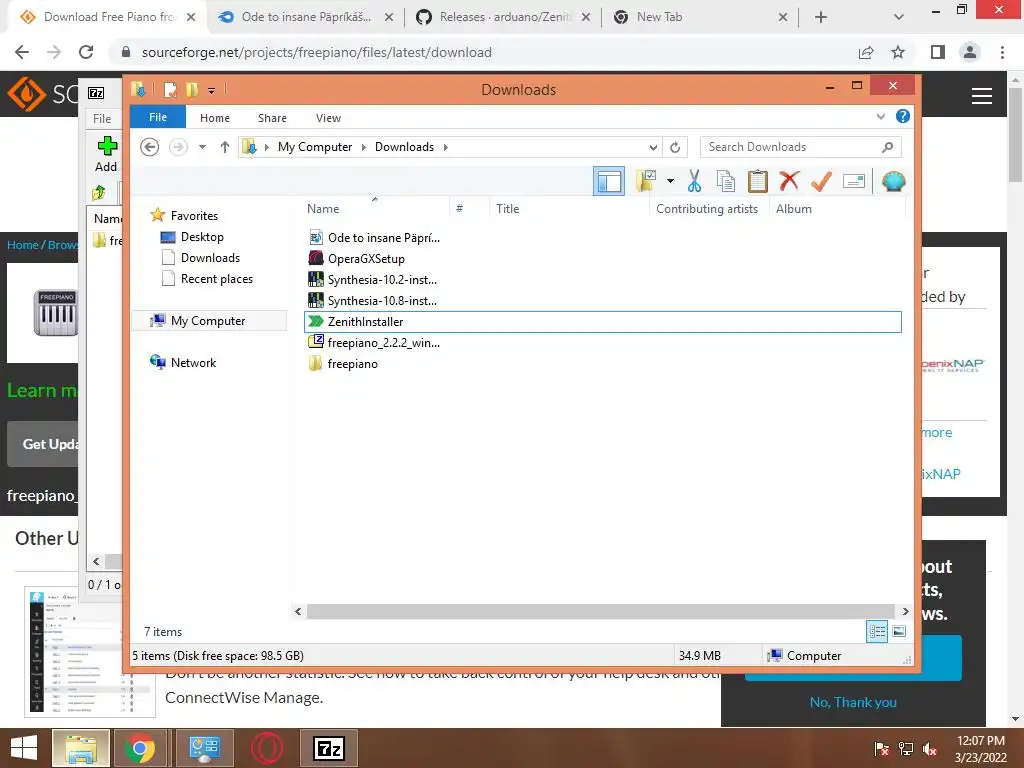Select Network in the navigation pane
The image size is (1024, 768).
(193, 362)
